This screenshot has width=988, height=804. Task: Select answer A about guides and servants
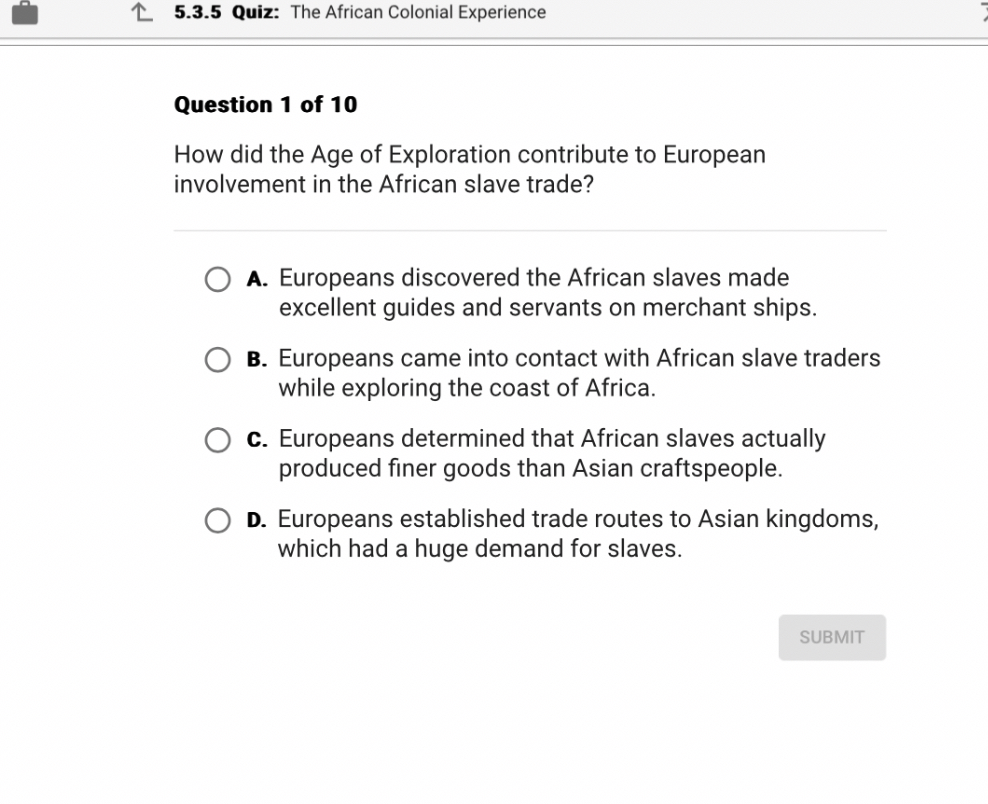tap(217, 279)
